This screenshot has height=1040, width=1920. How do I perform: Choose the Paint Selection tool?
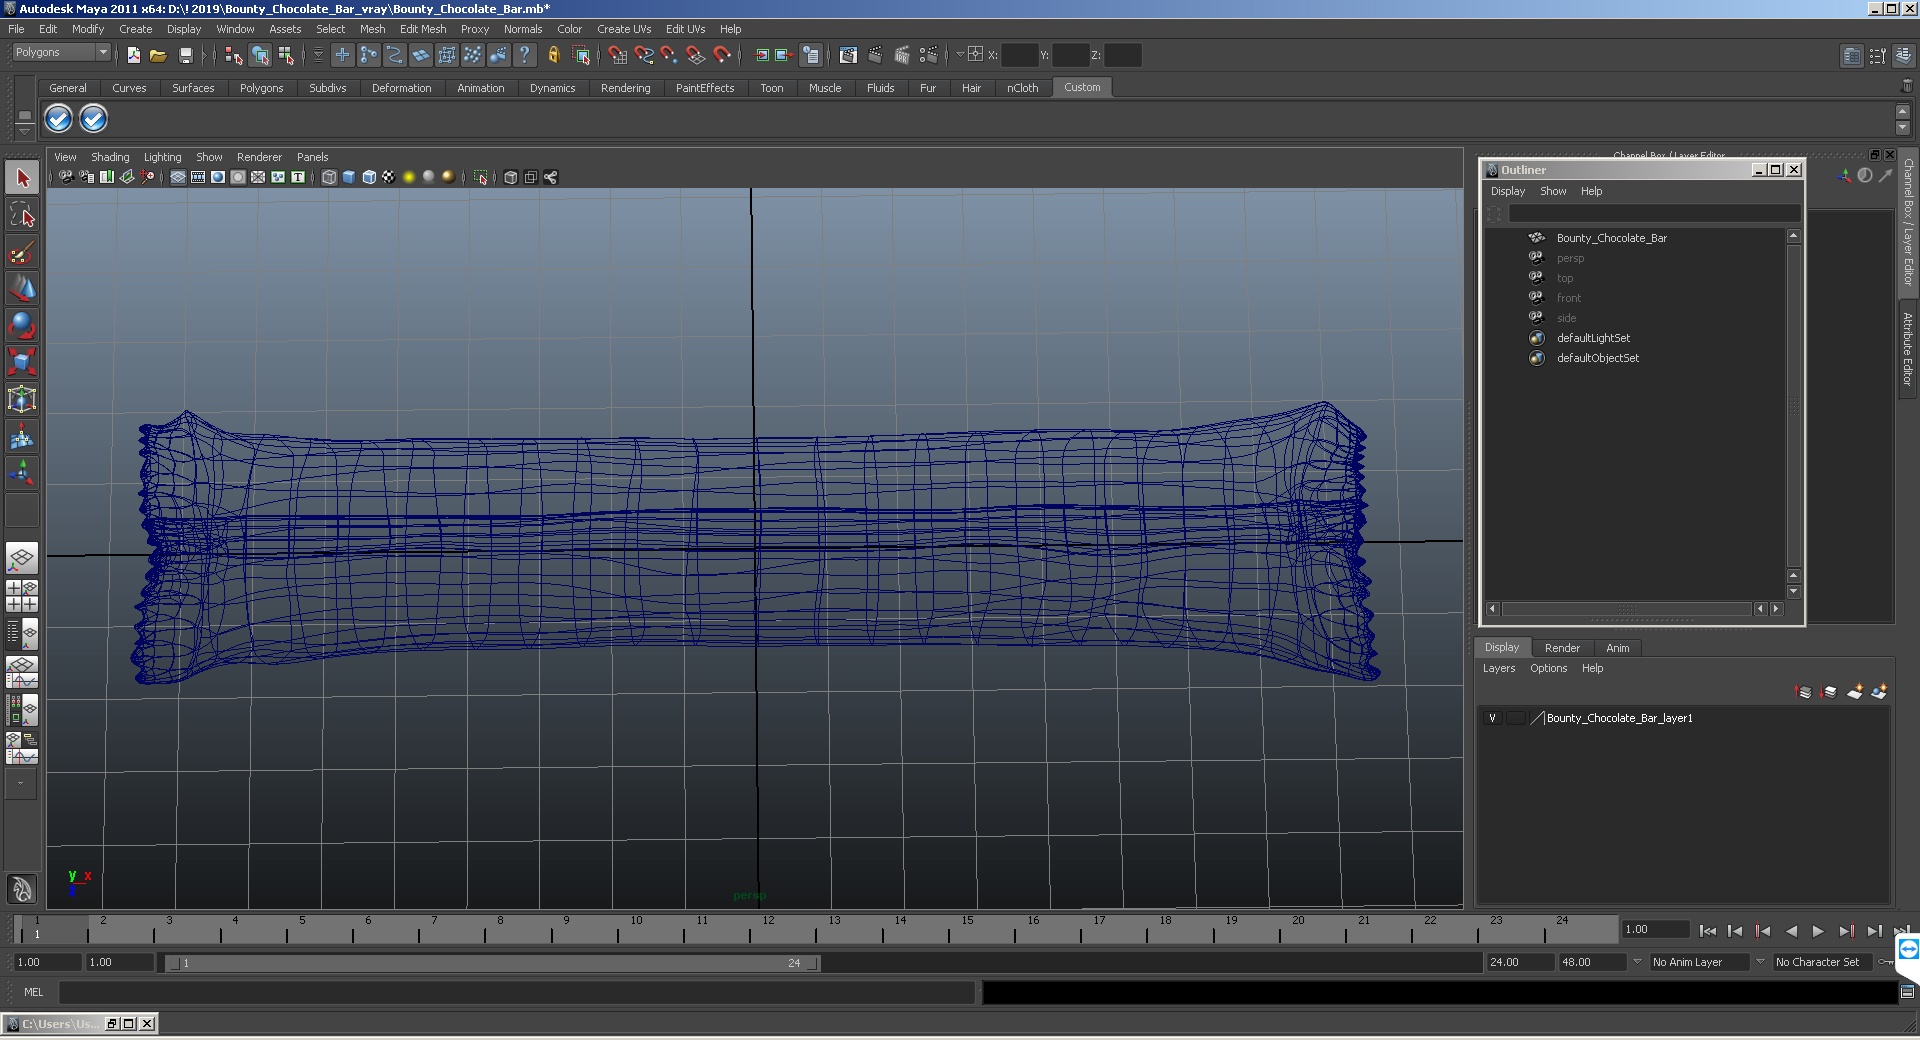[22, 252]
